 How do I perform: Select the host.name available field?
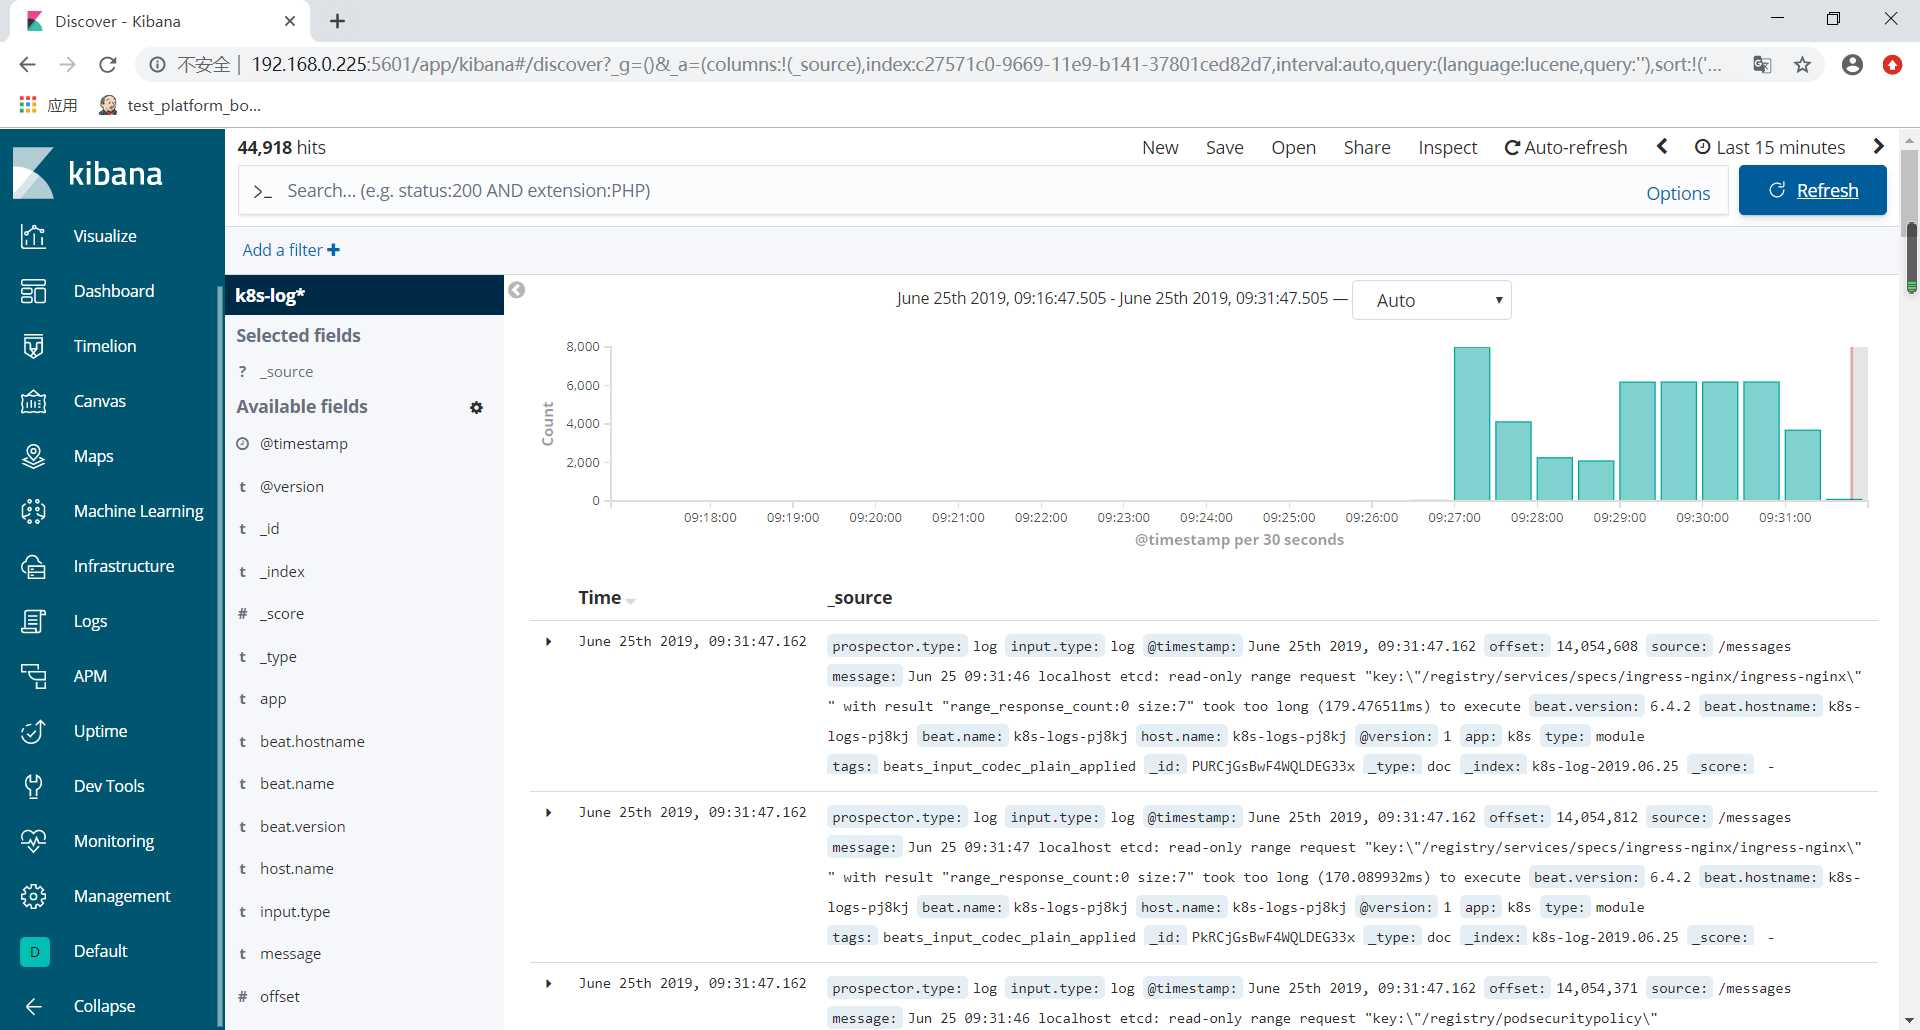[x=297, y=869]
